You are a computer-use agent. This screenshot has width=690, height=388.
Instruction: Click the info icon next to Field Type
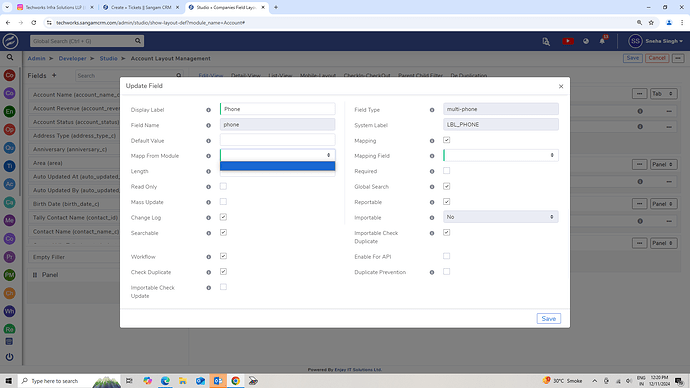coord(432,110)
